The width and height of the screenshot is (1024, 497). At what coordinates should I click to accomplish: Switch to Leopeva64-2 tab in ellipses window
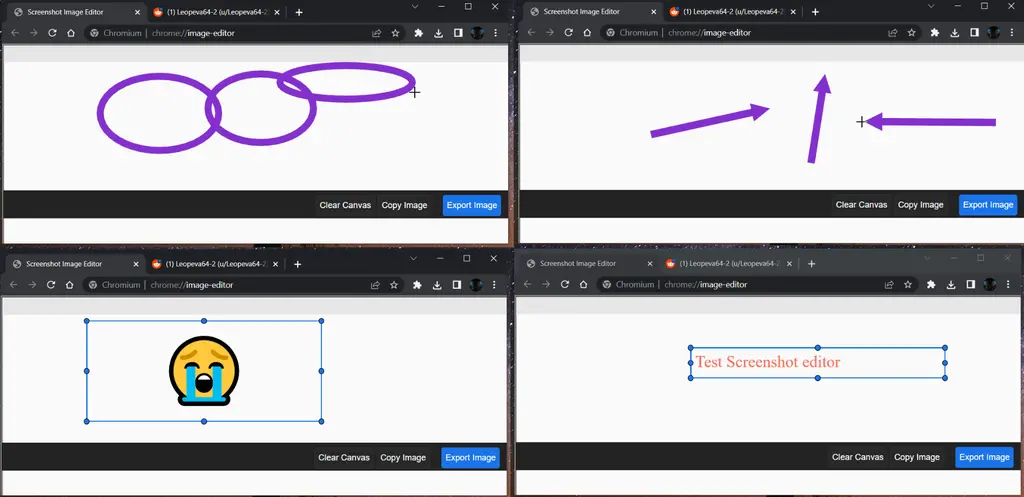pos(214,12)
